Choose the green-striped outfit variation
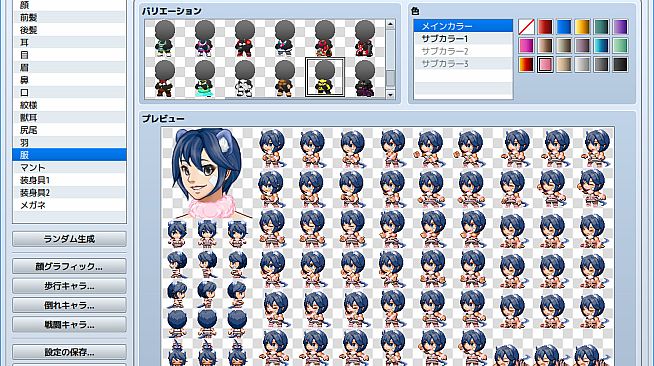654x366 pixels. (165, 38)
